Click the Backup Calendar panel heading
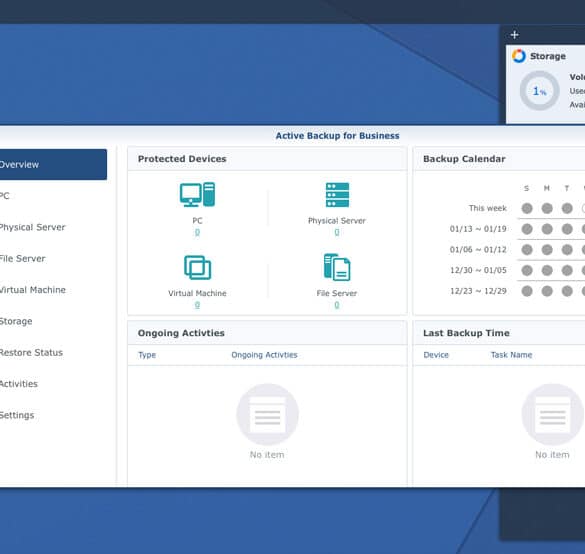Screen dimensions: 585x554 [464, 159]
